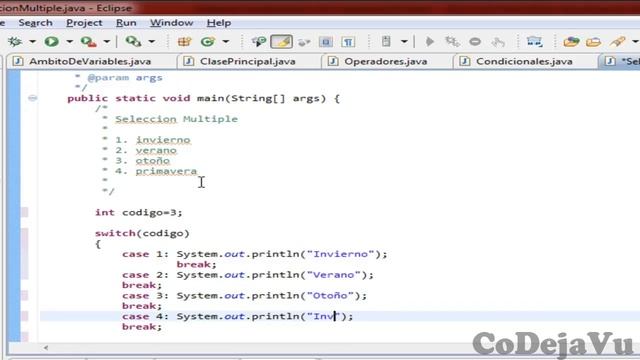Click the last 'break;' after case 4
The width and height of the screenshot is (640, 360).
142,327
